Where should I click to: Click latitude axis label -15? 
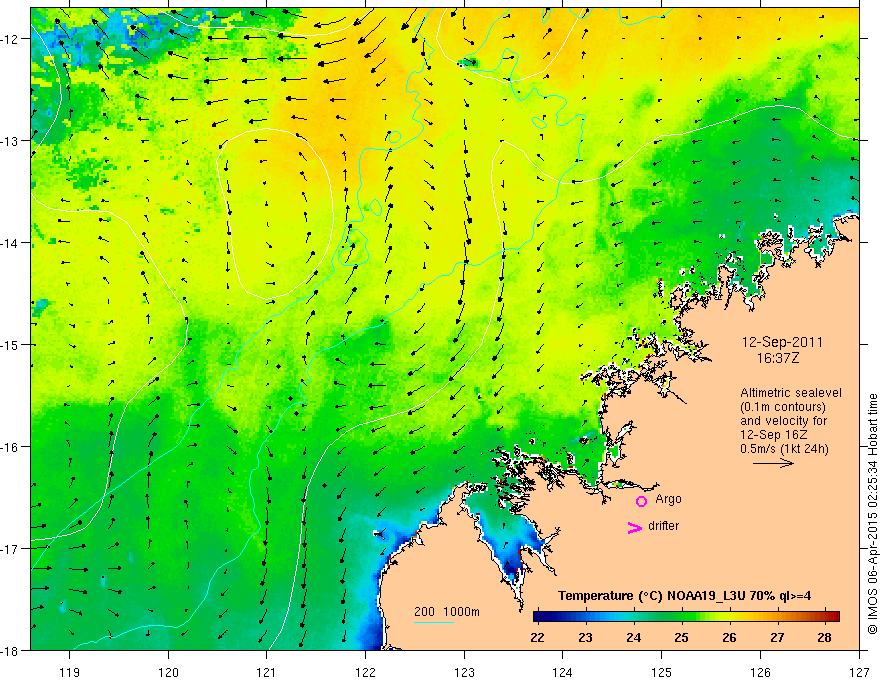[x=11, y=344]
